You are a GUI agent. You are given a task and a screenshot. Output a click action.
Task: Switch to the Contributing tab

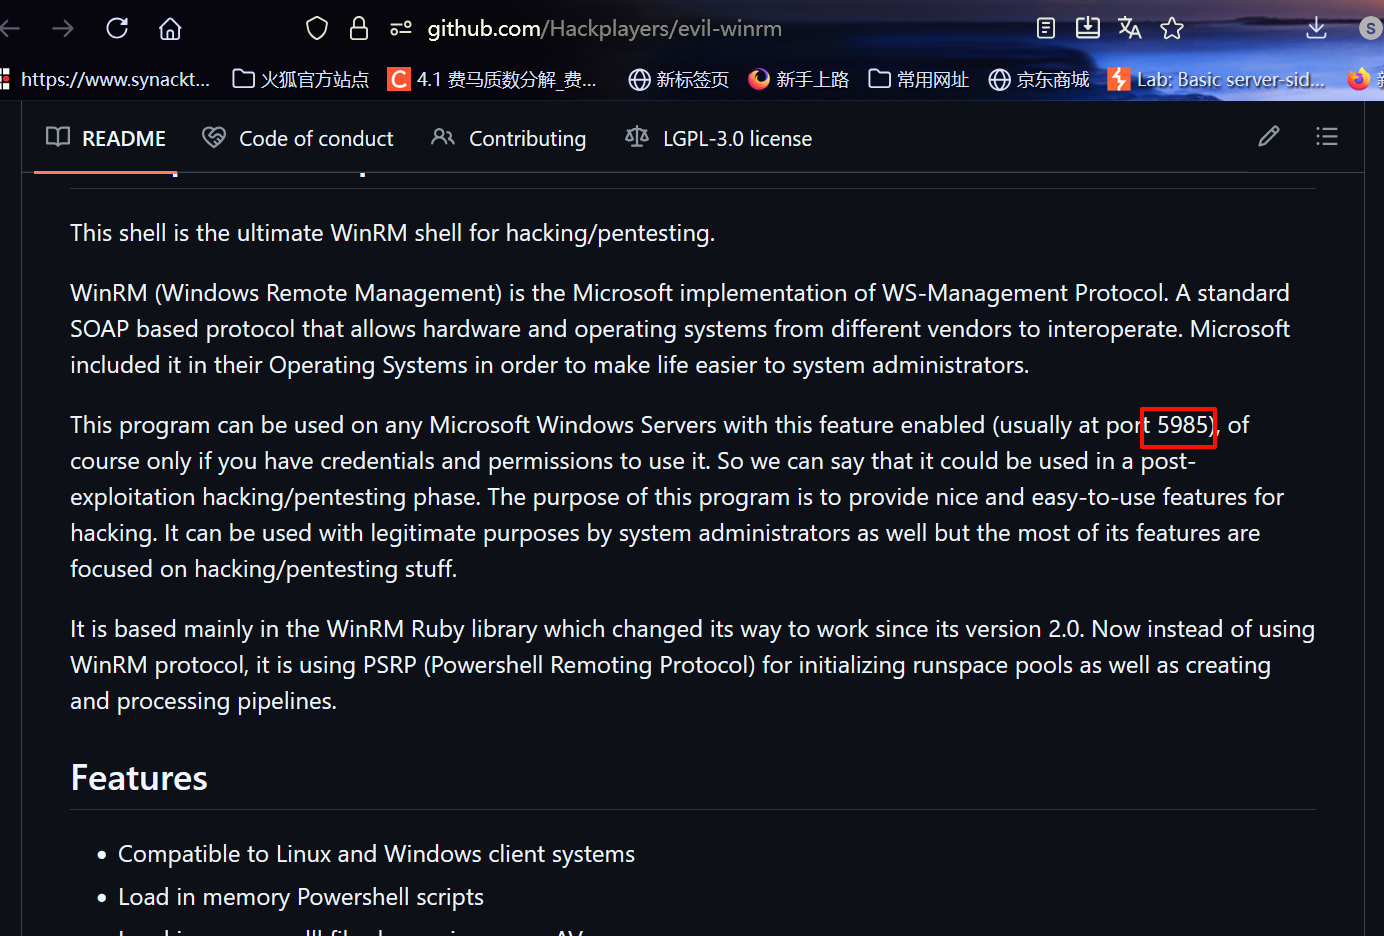[508, 138]
